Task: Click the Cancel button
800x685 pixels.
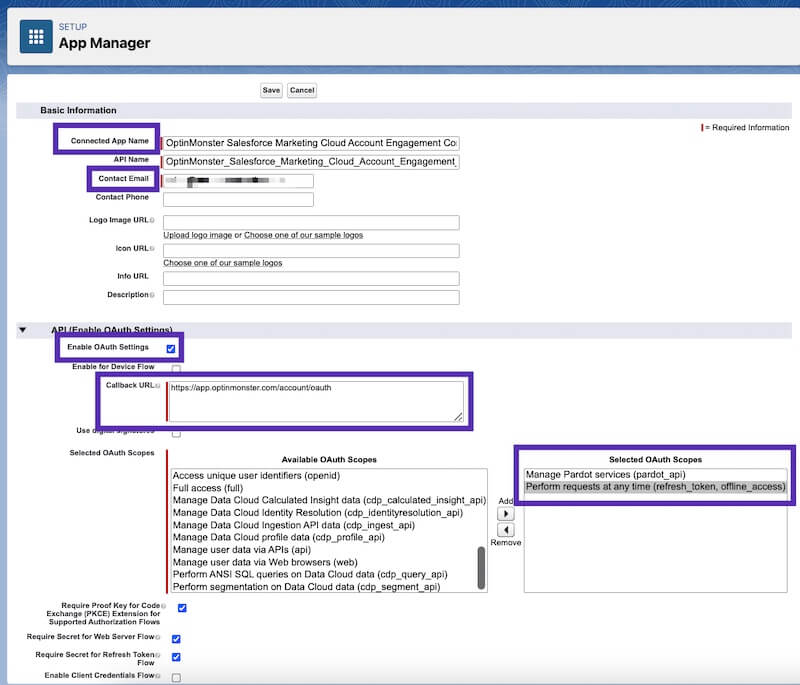Action: (x=303, y=90)
